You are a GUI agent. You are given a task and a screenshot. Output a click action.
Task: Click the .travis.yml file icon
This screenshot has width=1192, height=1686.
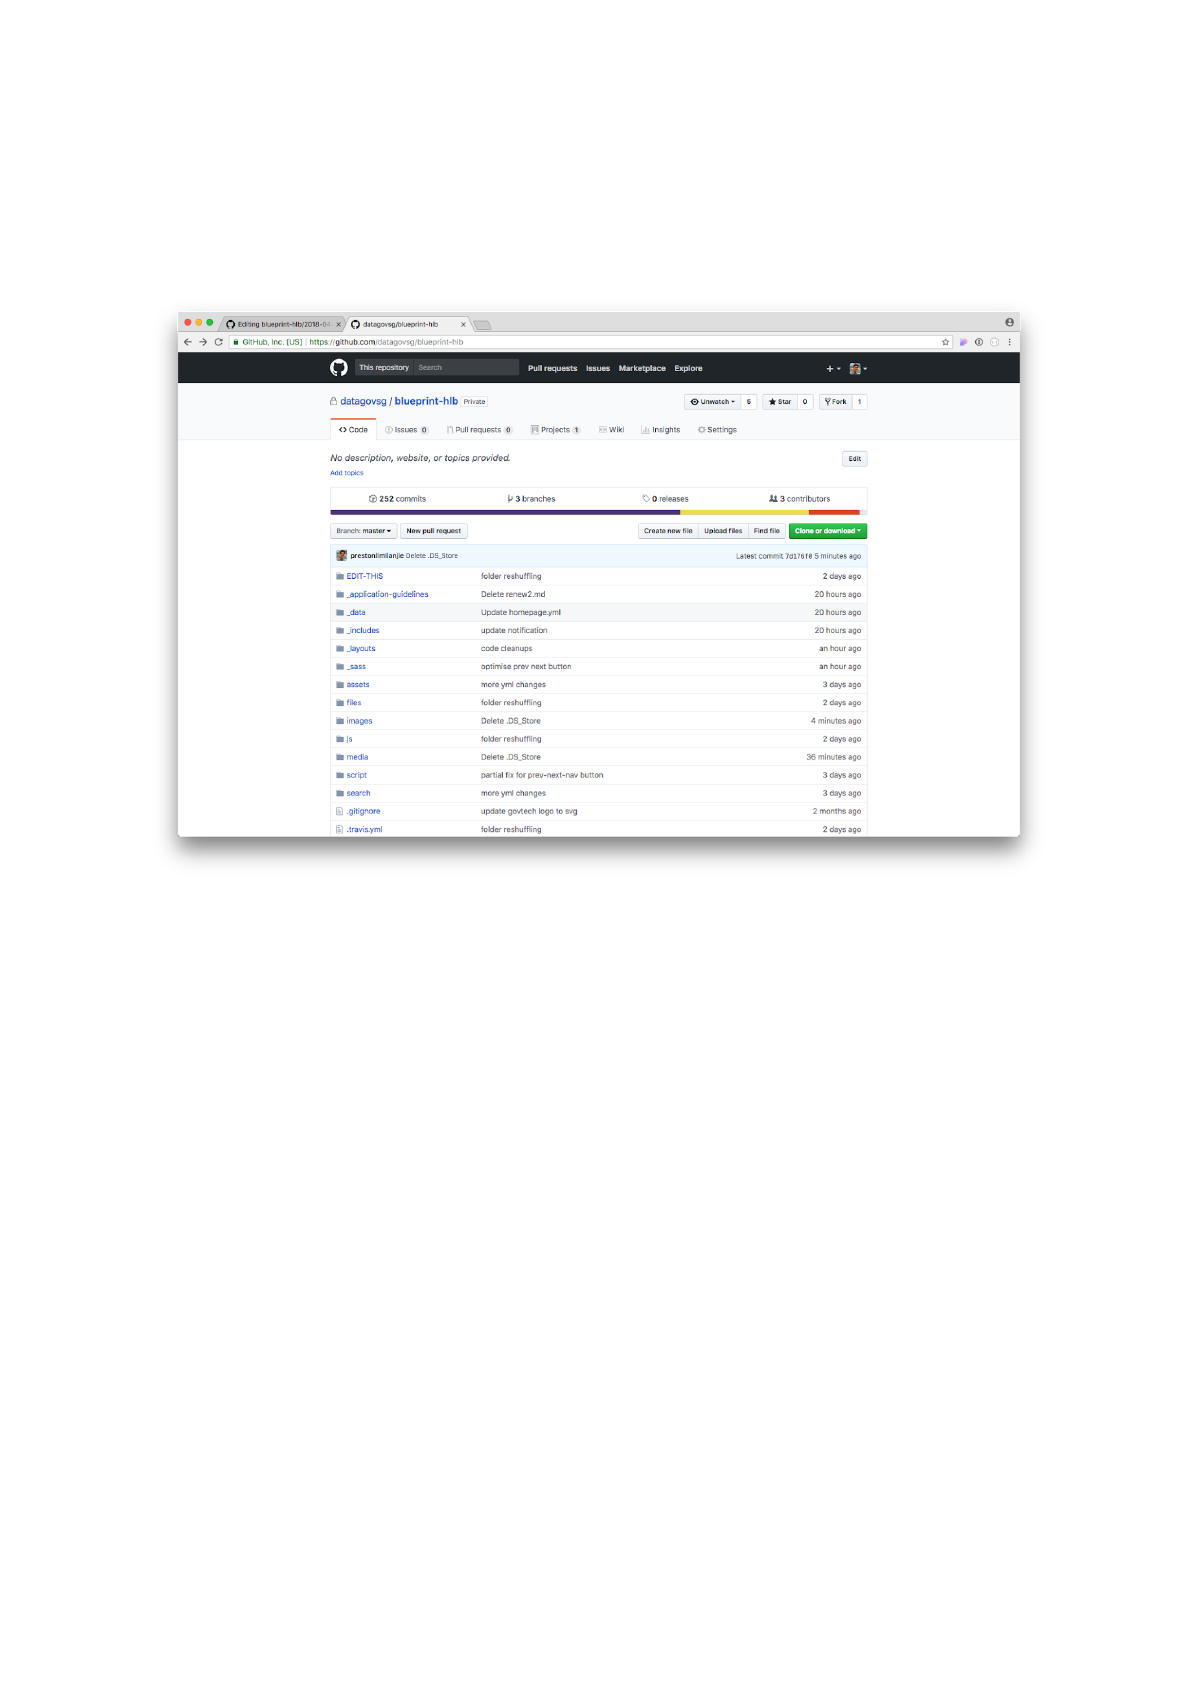click(340, 829)
